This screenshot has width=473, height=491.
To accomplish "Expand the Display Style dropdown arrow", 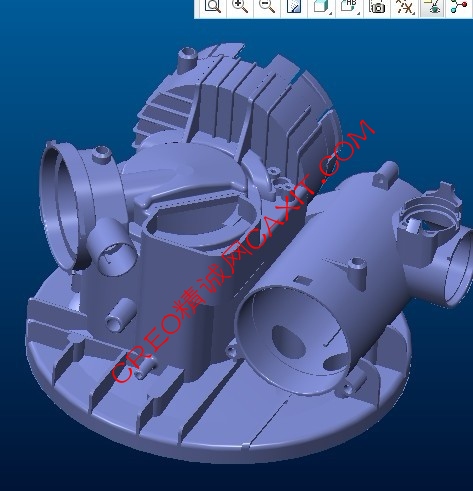I will [331, 13].
